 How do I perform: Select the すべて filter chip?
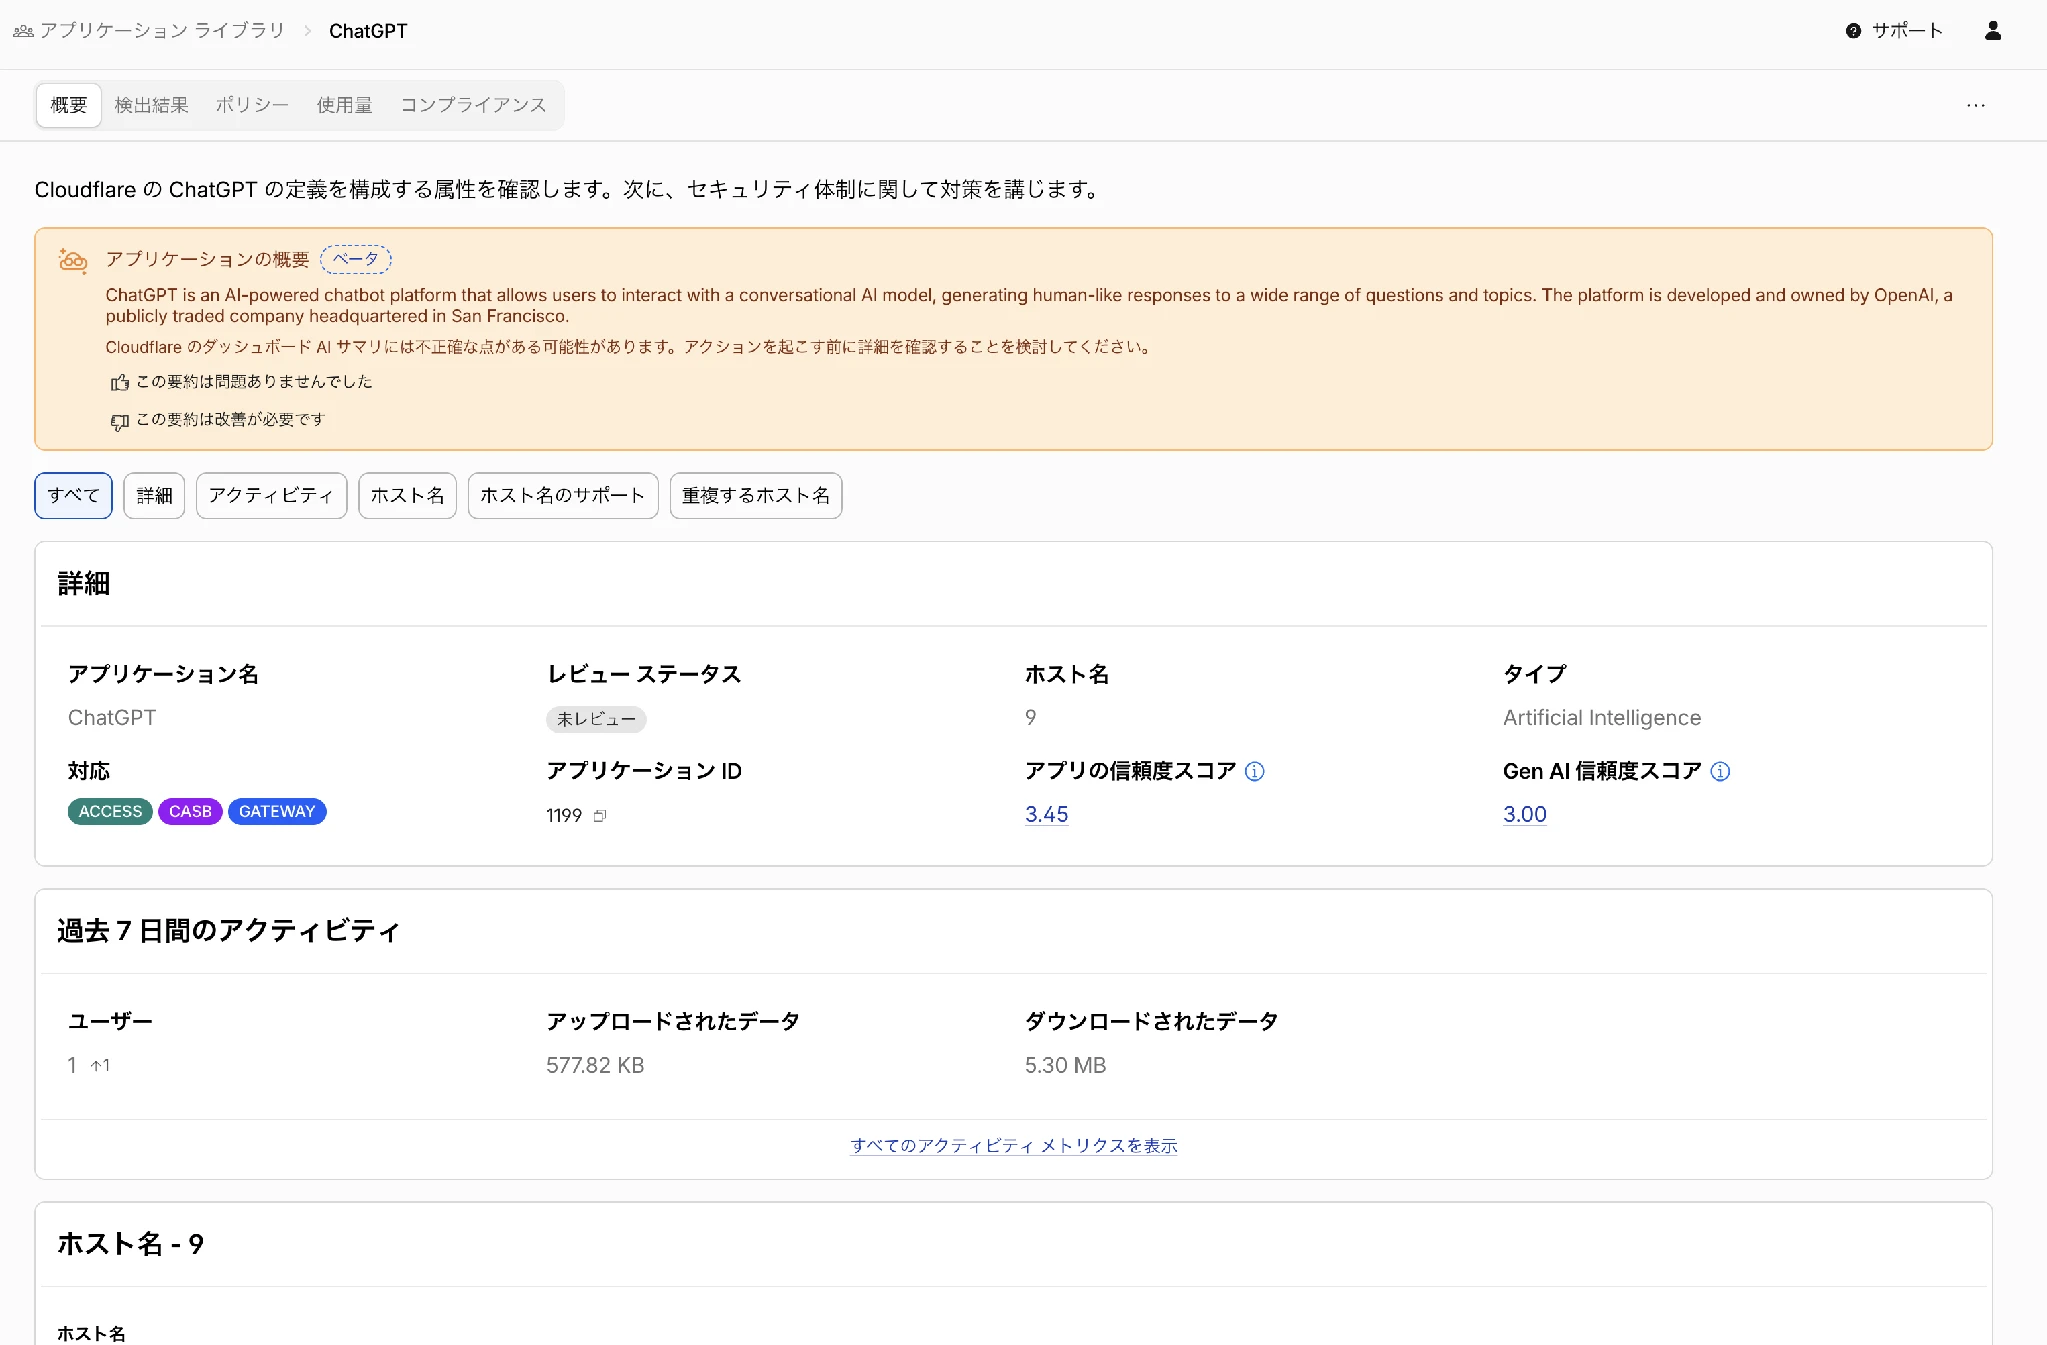click(73, 496)
